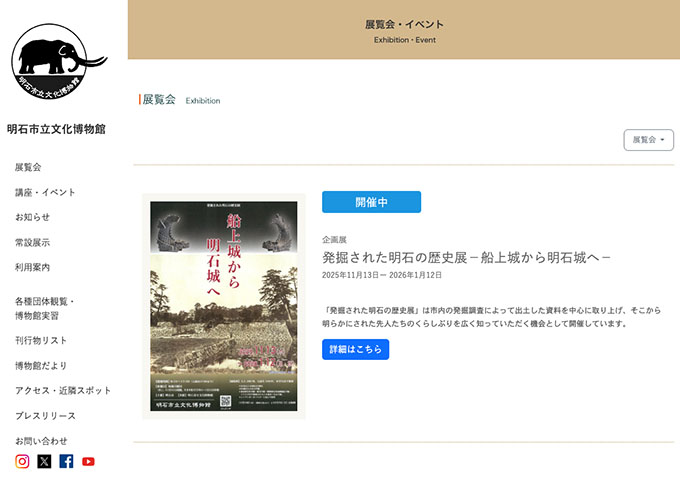The width and height of the screenshot is (680, 480).
Task: Open 博物館だより link
Action: click(41, 366)
